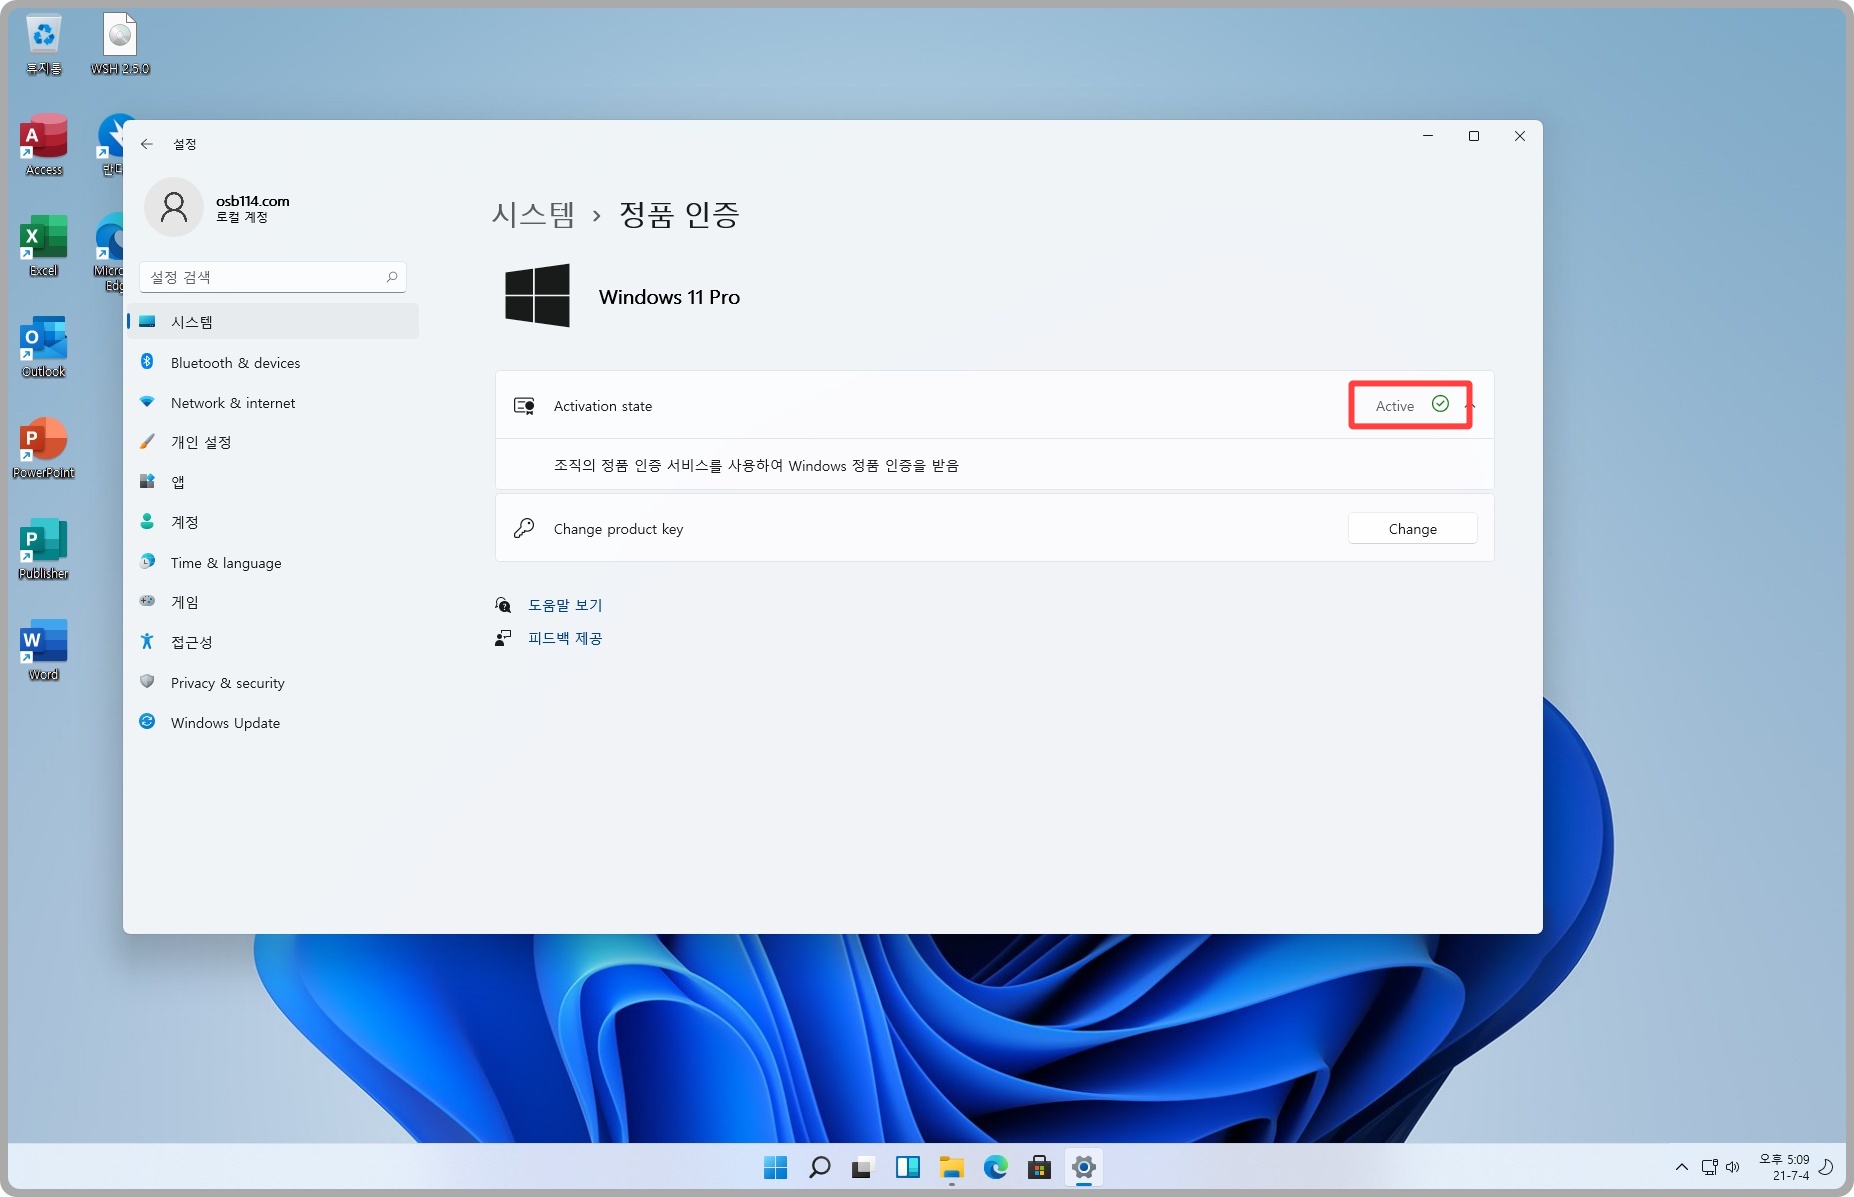
Task: Open taskbar Search
Action: point(819,1167)
